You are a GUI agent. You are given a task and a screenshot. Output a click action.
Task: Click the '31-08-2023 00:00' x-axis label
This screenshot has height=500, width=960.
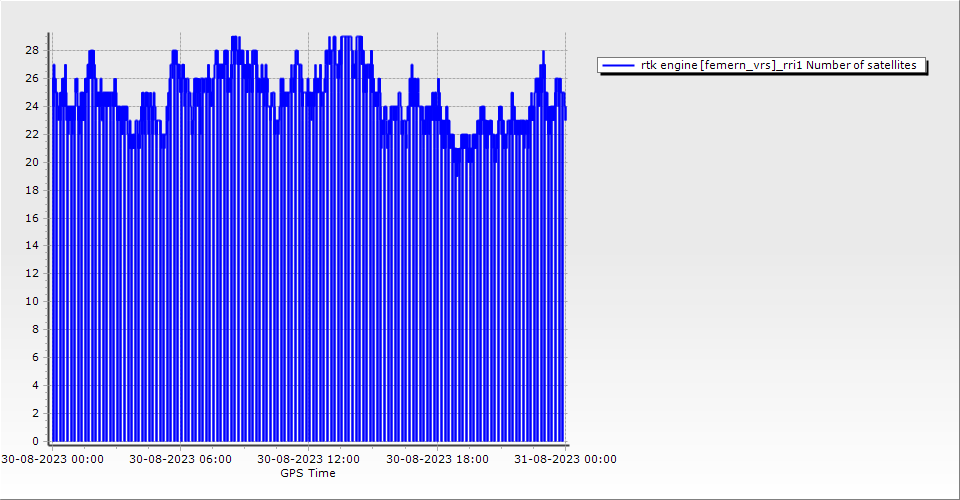565,459
